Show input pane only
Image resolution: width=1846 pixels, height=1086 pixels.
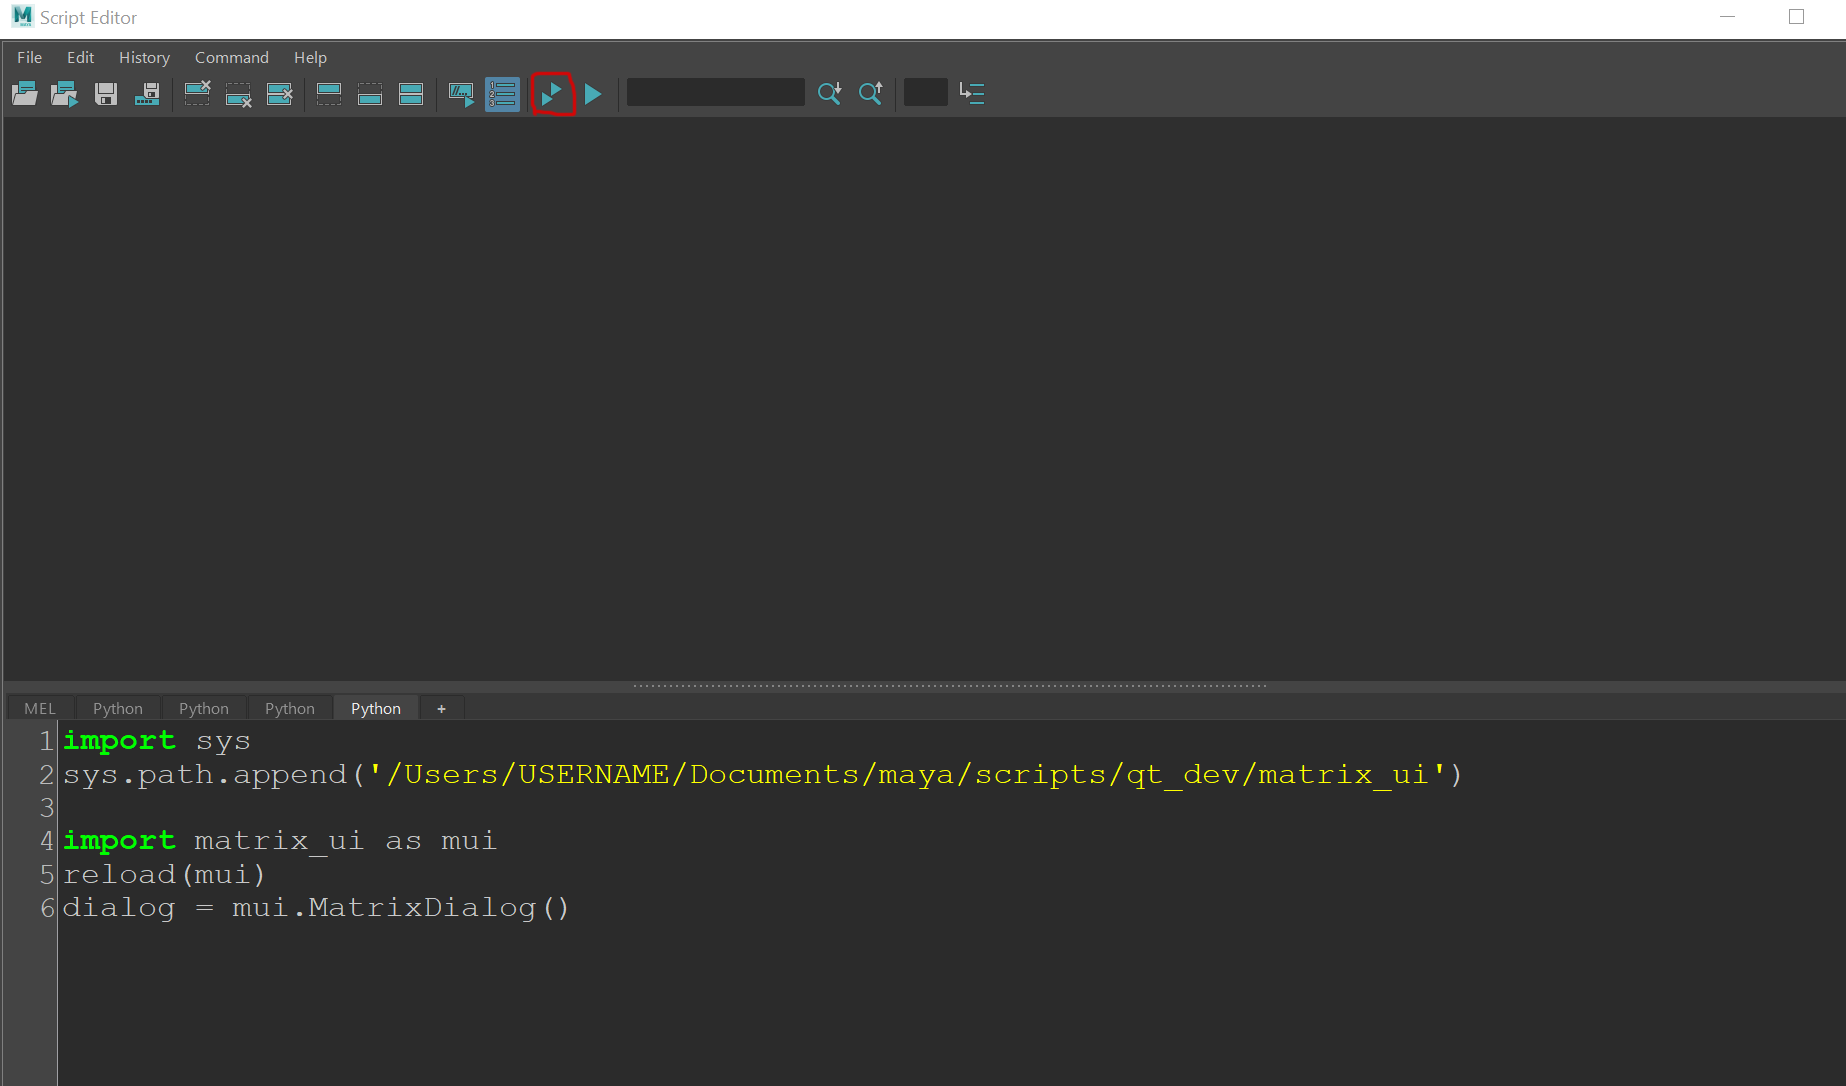coord(370,94)
